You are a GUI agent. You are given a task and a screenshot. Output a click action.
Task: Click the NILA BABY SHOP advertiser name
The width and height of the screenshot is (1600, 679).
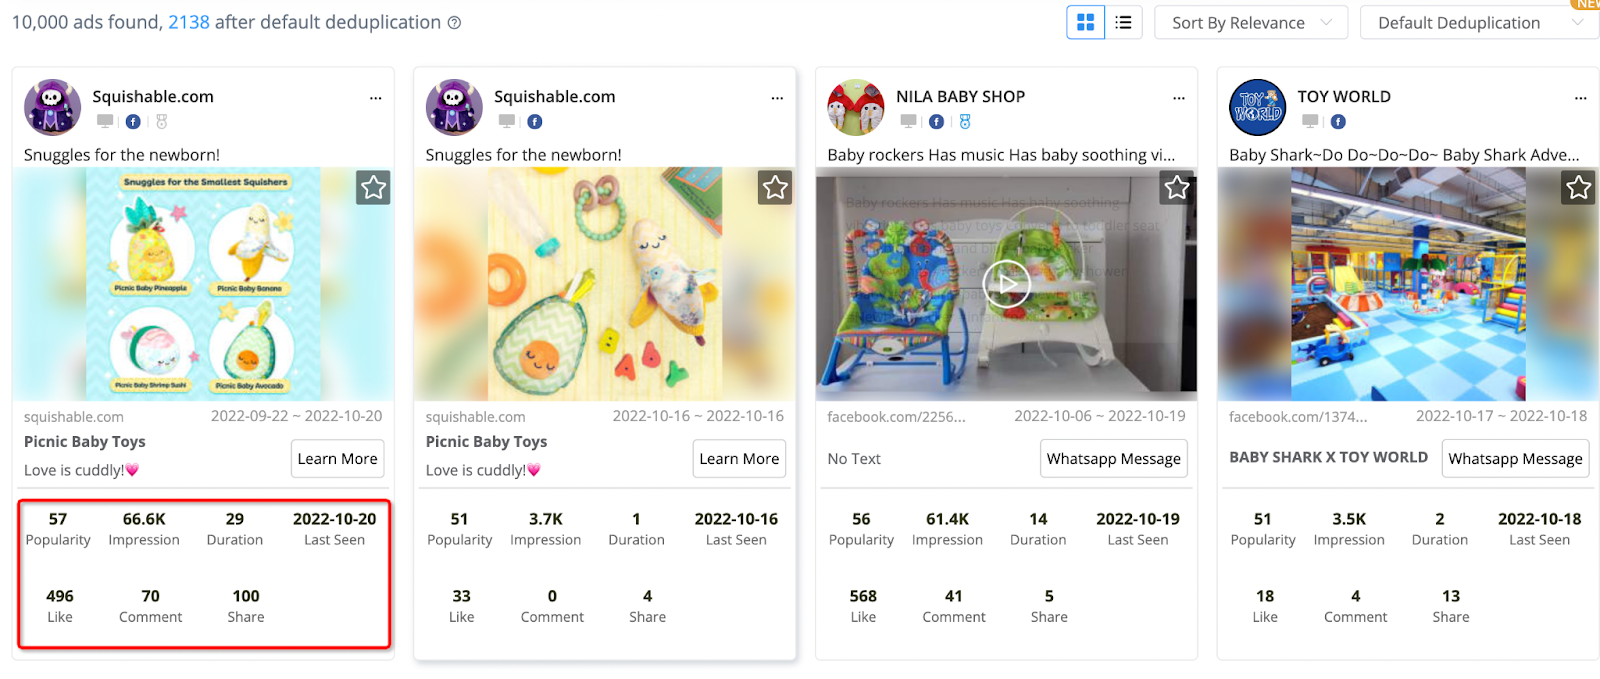[x=960, y=97]
